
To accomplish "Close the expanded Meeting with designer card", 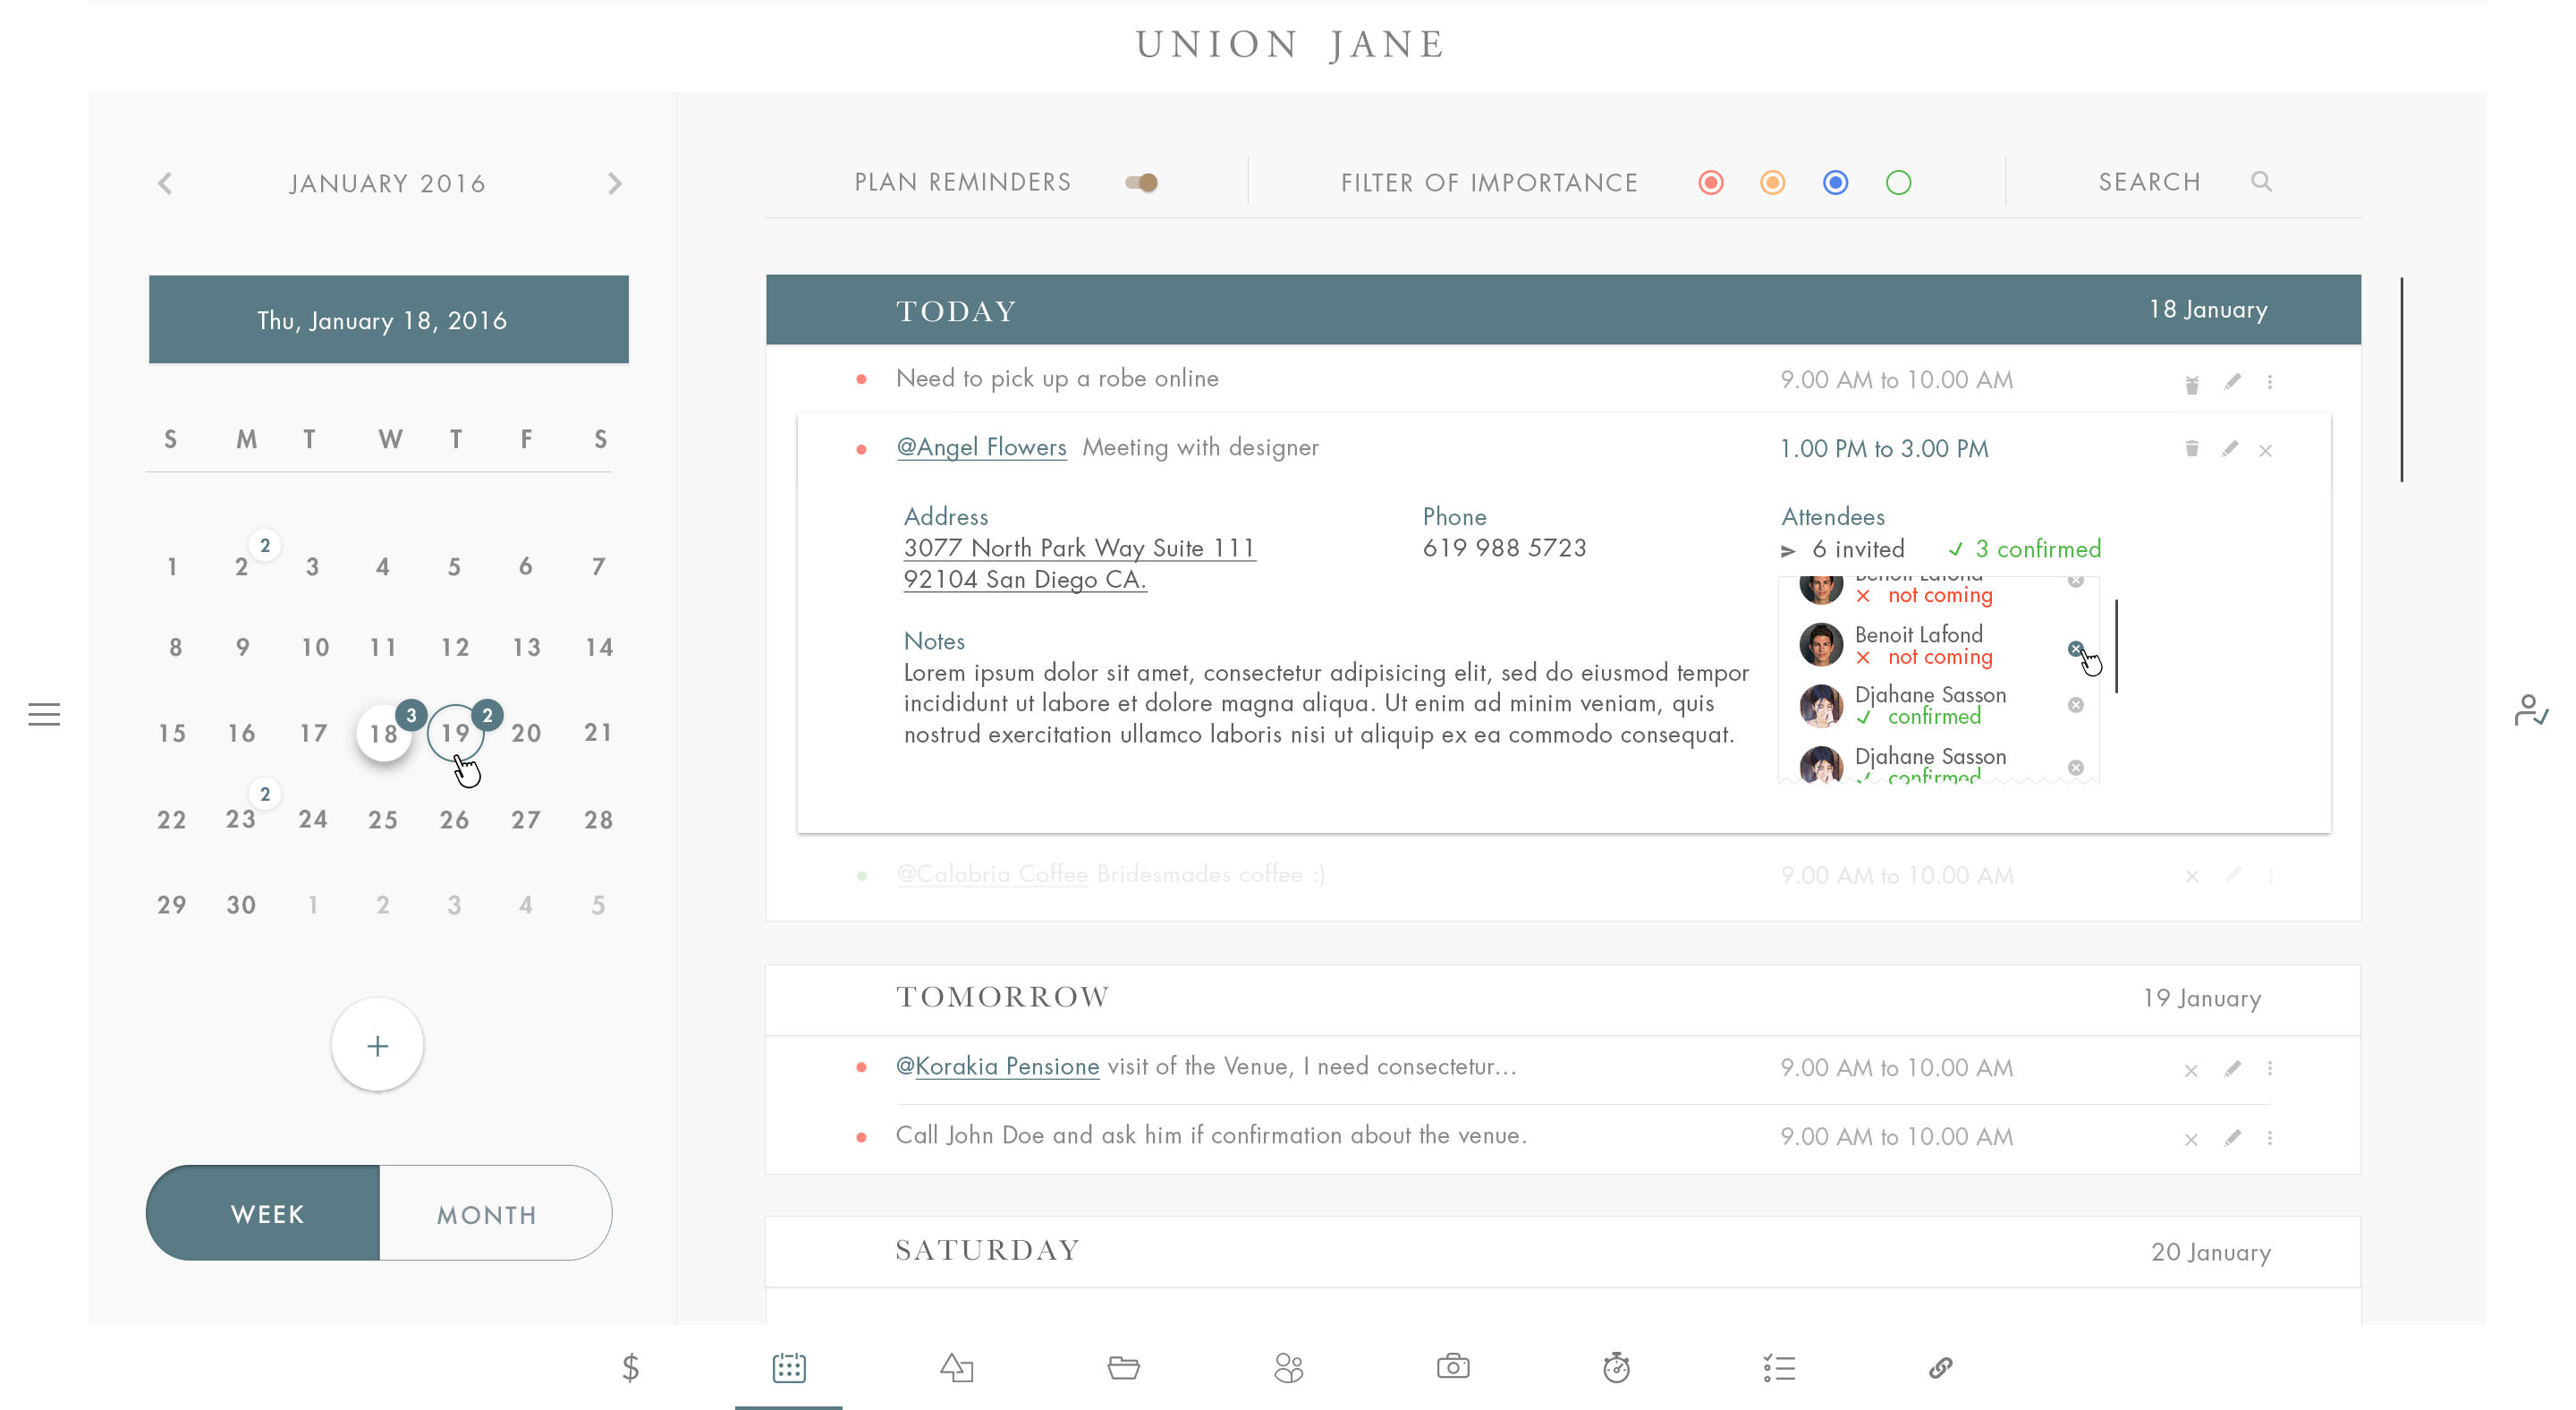I will click(2265, 451).
